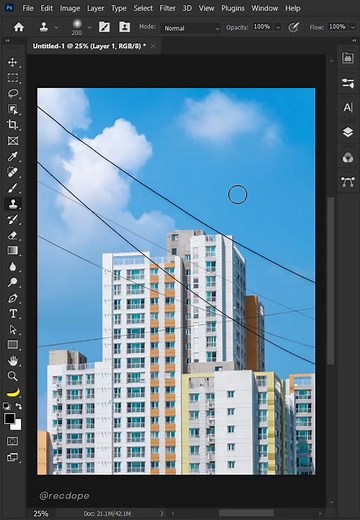Open the blending Mode dropdown

(191, 28)
